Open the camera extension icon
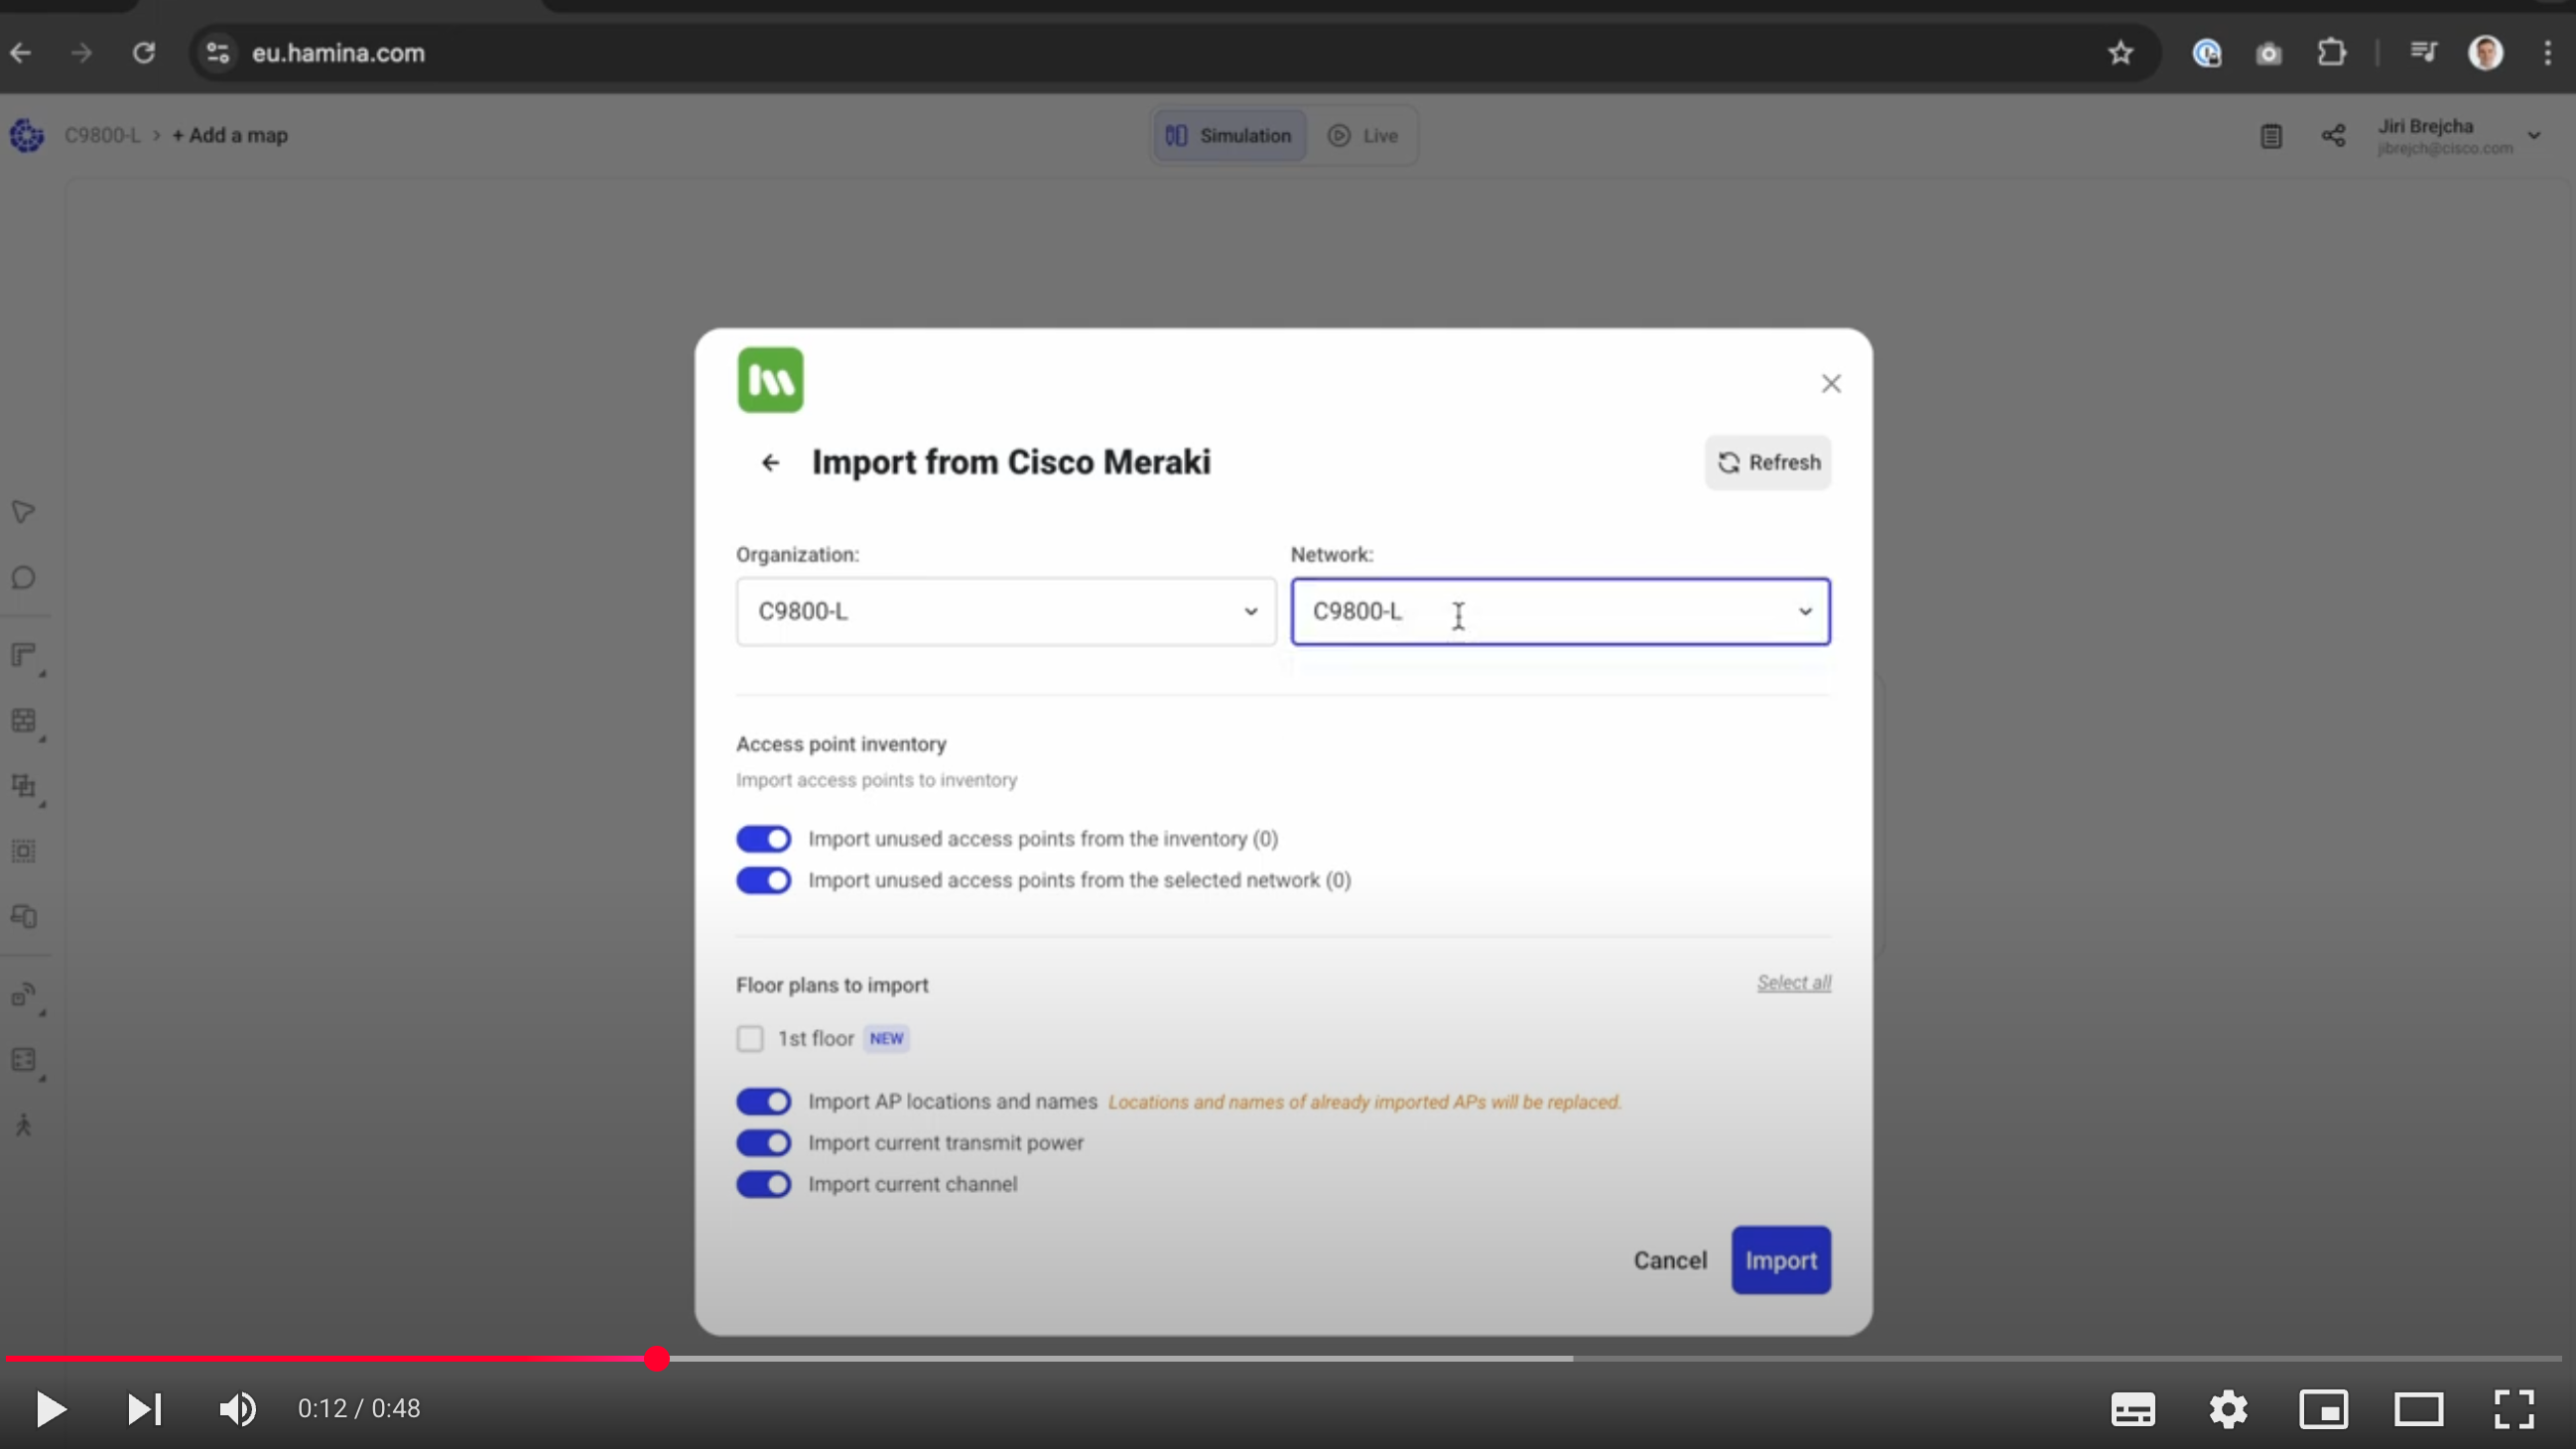 [x=2269, y=53]
